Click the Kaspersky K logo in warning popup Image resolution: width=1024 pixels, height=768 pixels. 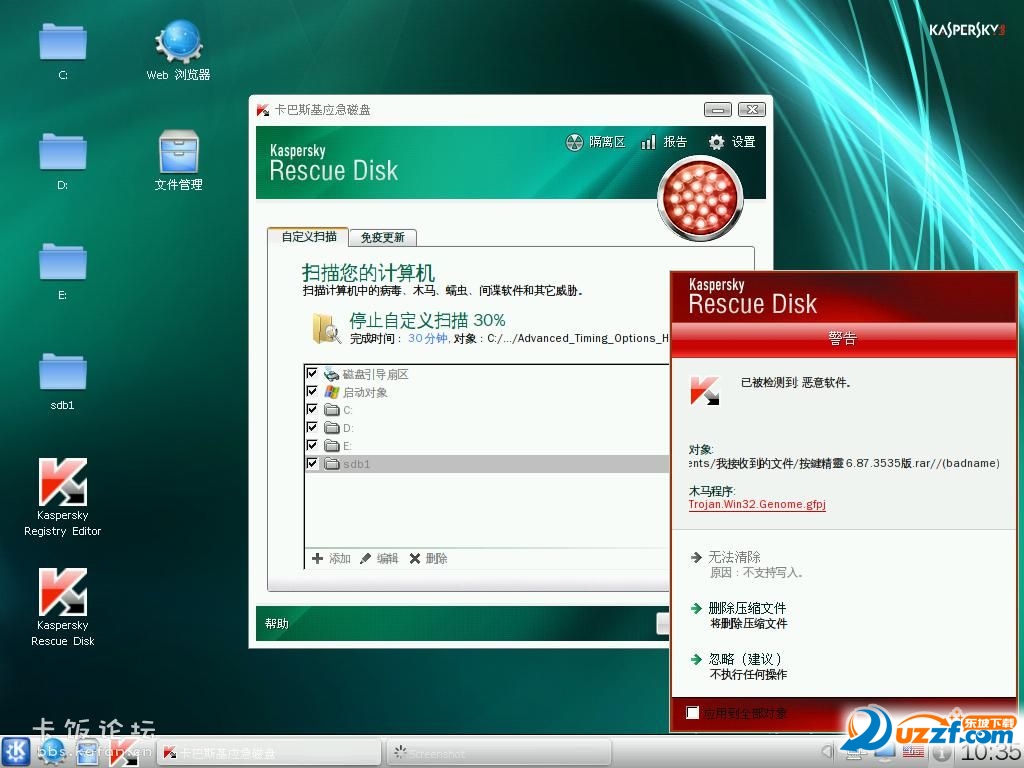pyautogui.click(x=705, y=390)
